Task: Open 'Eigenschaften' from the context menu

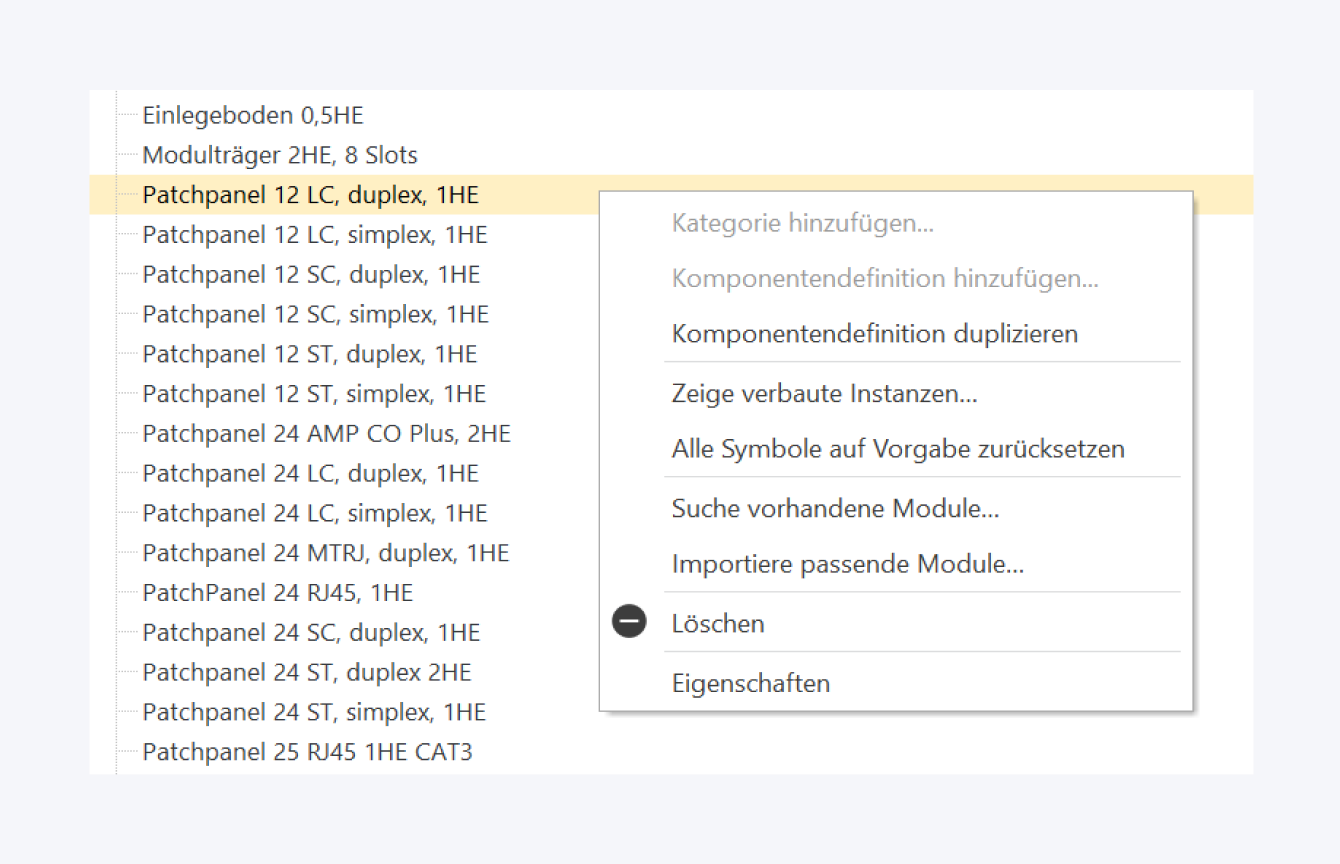Action: tap(750, 683)
